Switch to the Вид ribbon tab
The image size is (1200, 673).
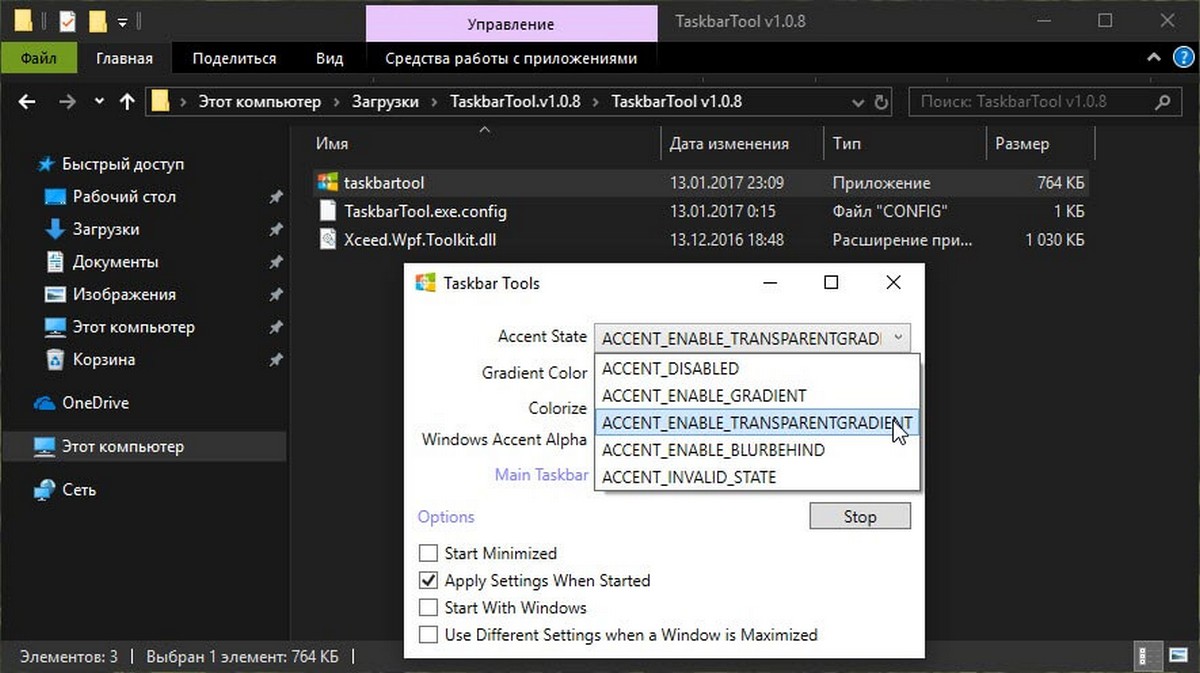pos(329,58)
